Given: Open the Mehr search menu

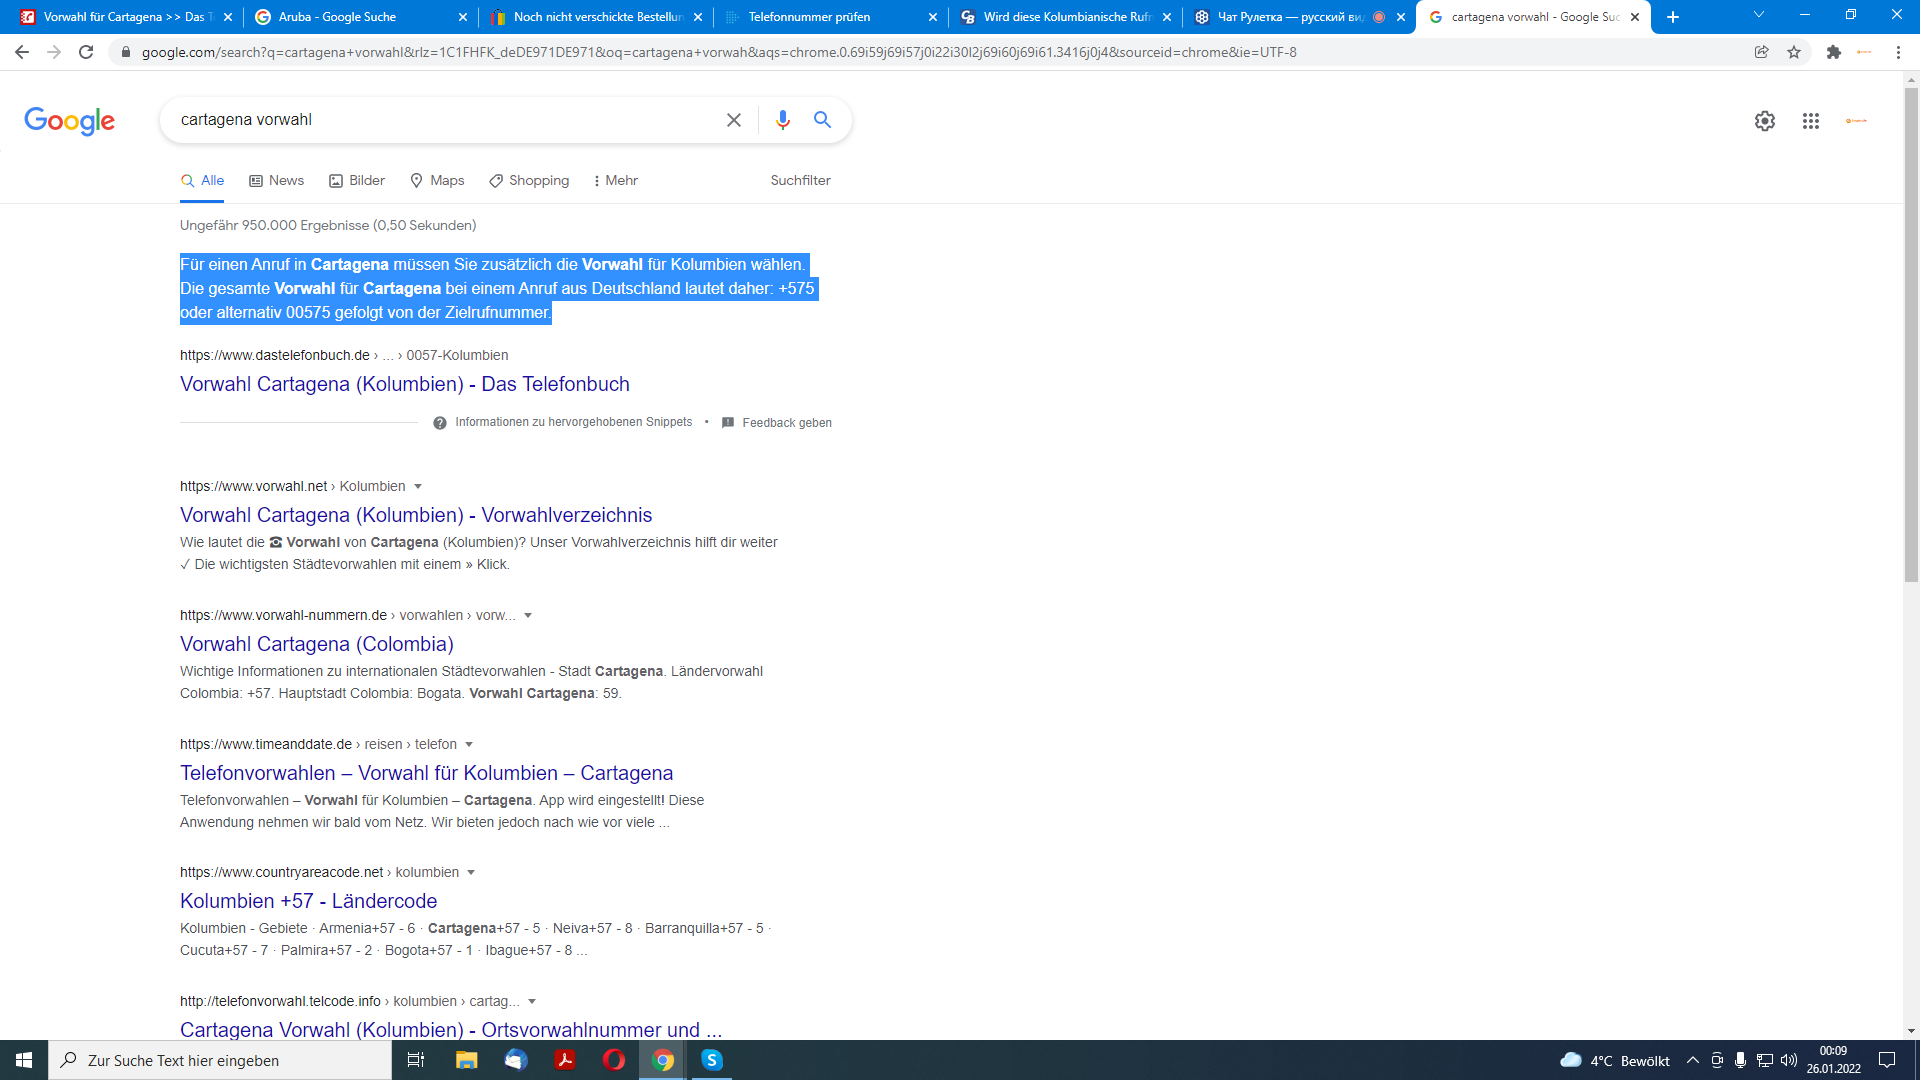Looking at the screenshot, I should tap(615, 181).
